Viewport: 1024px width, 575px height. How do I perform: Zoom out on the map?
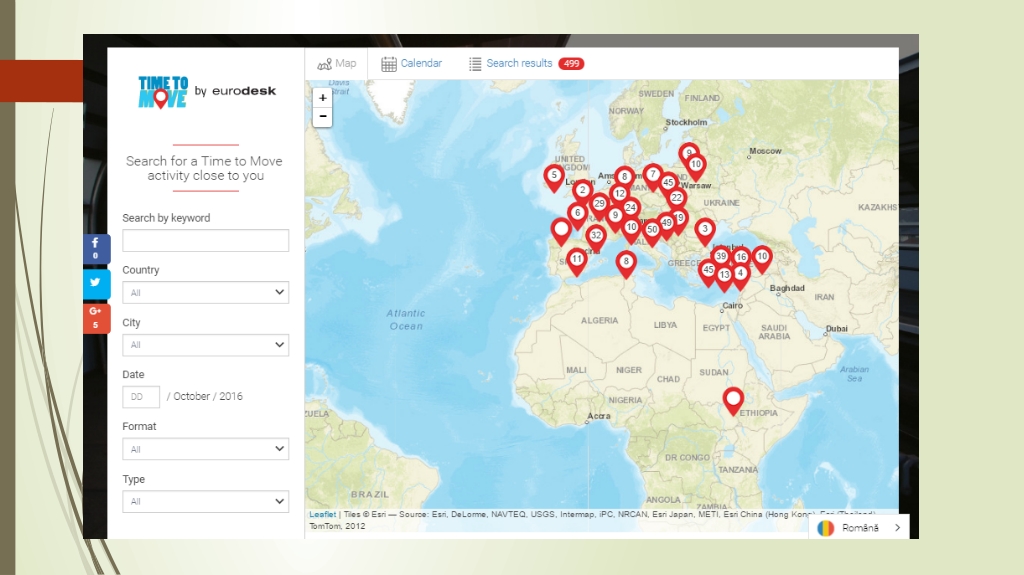click(x=322, y=117)
